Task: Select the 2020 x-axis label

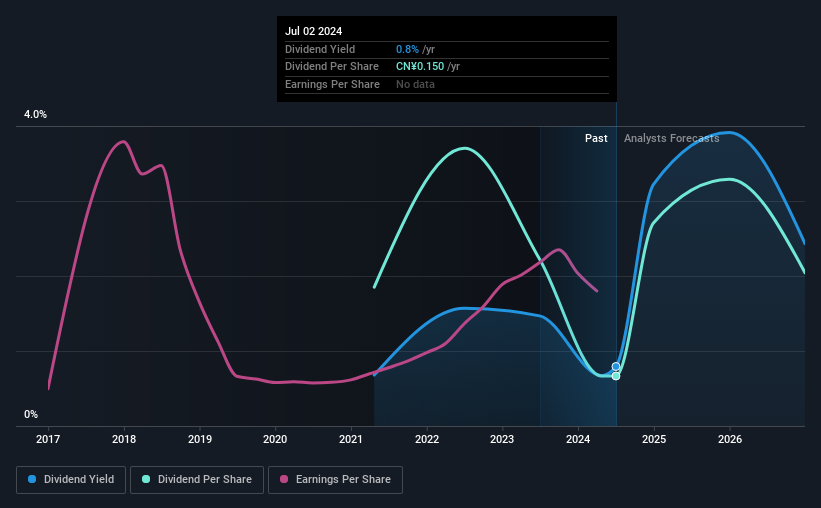Action: click(x=275, y=439)
